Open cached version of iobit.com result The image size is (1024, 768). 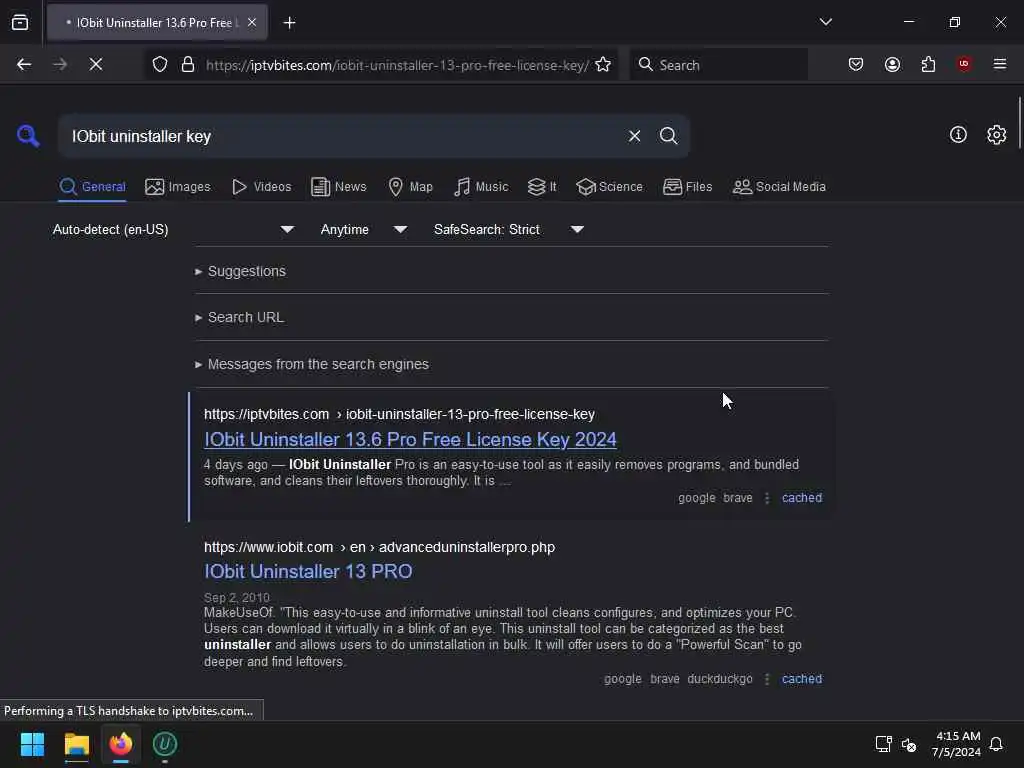(x=802, y=679)
